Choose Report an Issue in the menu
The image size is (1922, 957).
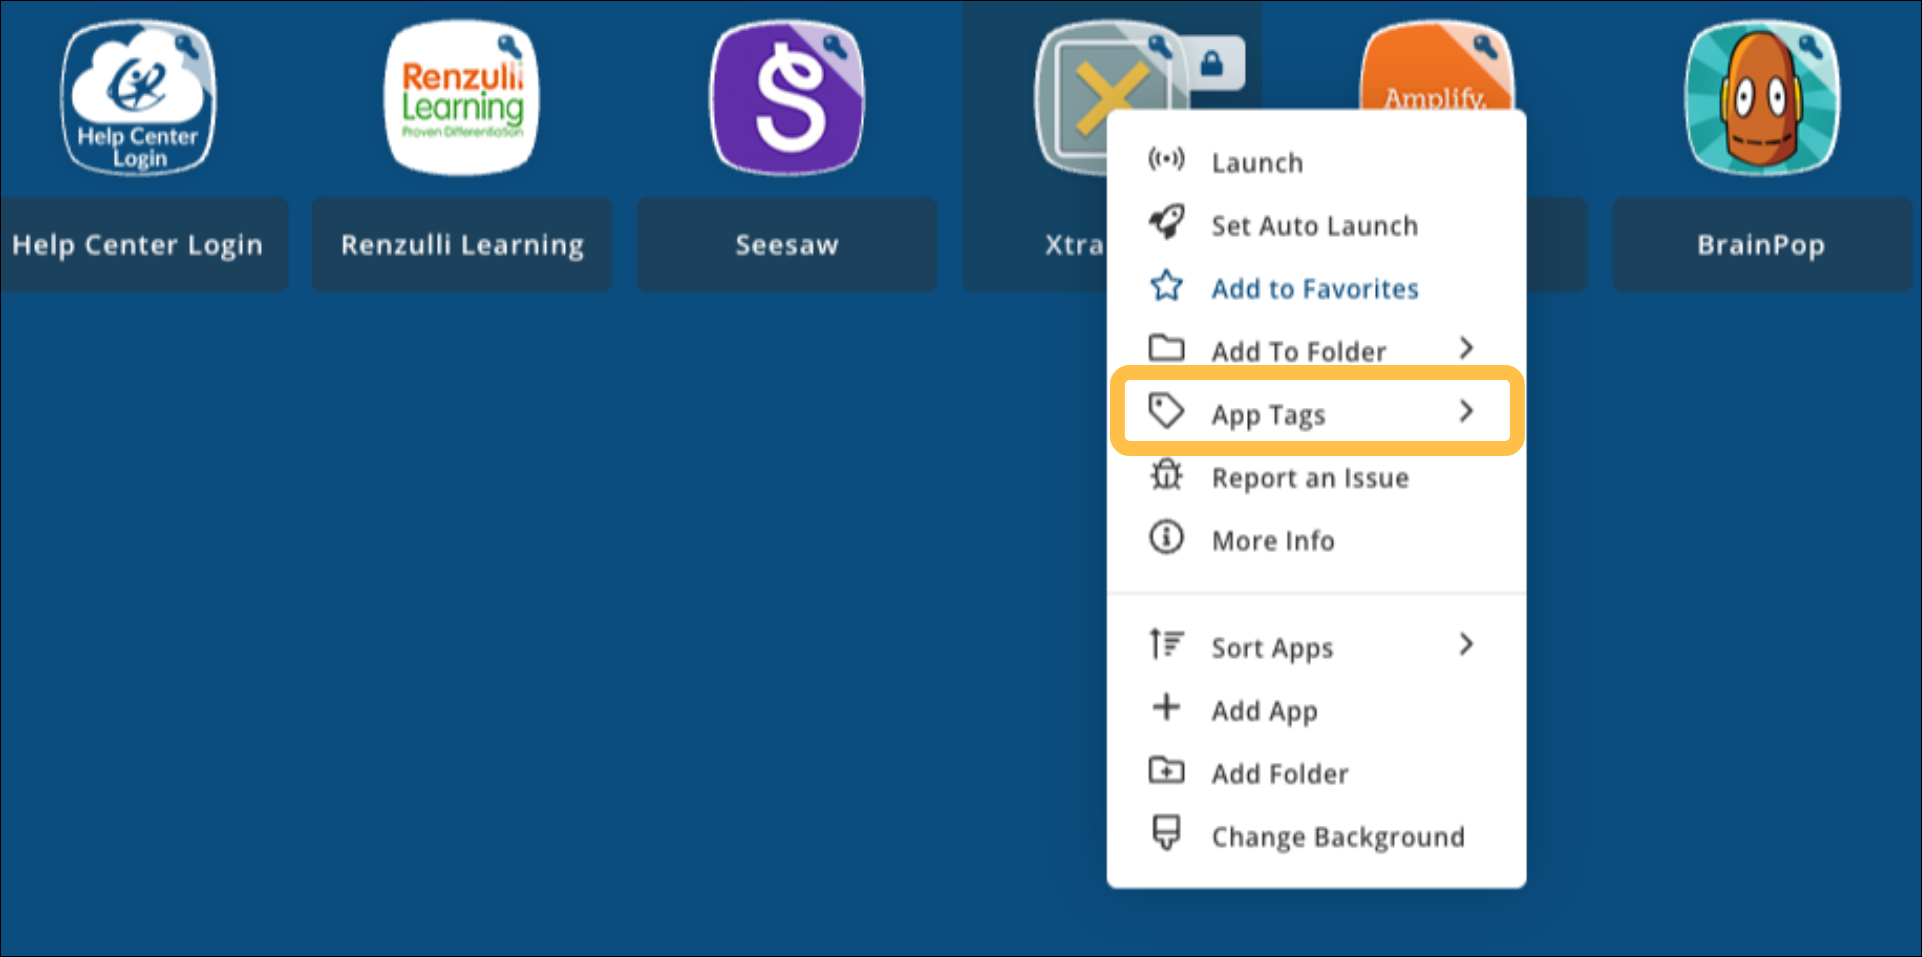[x=1317, y=477]
